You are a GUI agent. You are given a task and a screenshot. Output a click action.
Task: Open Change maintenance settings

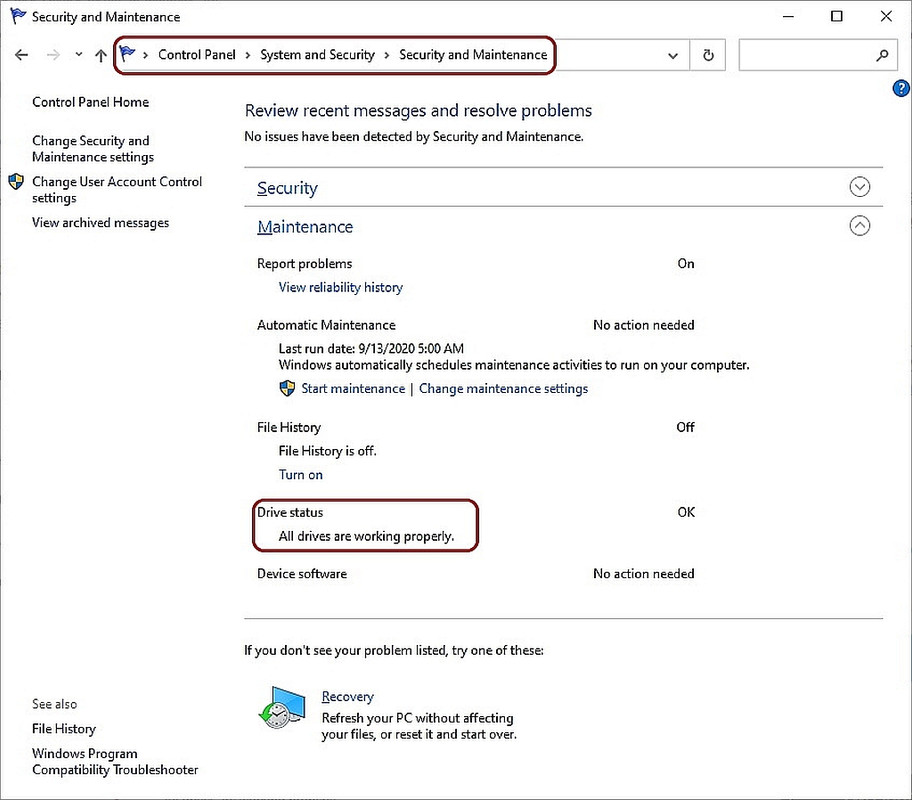coord(503,389)
